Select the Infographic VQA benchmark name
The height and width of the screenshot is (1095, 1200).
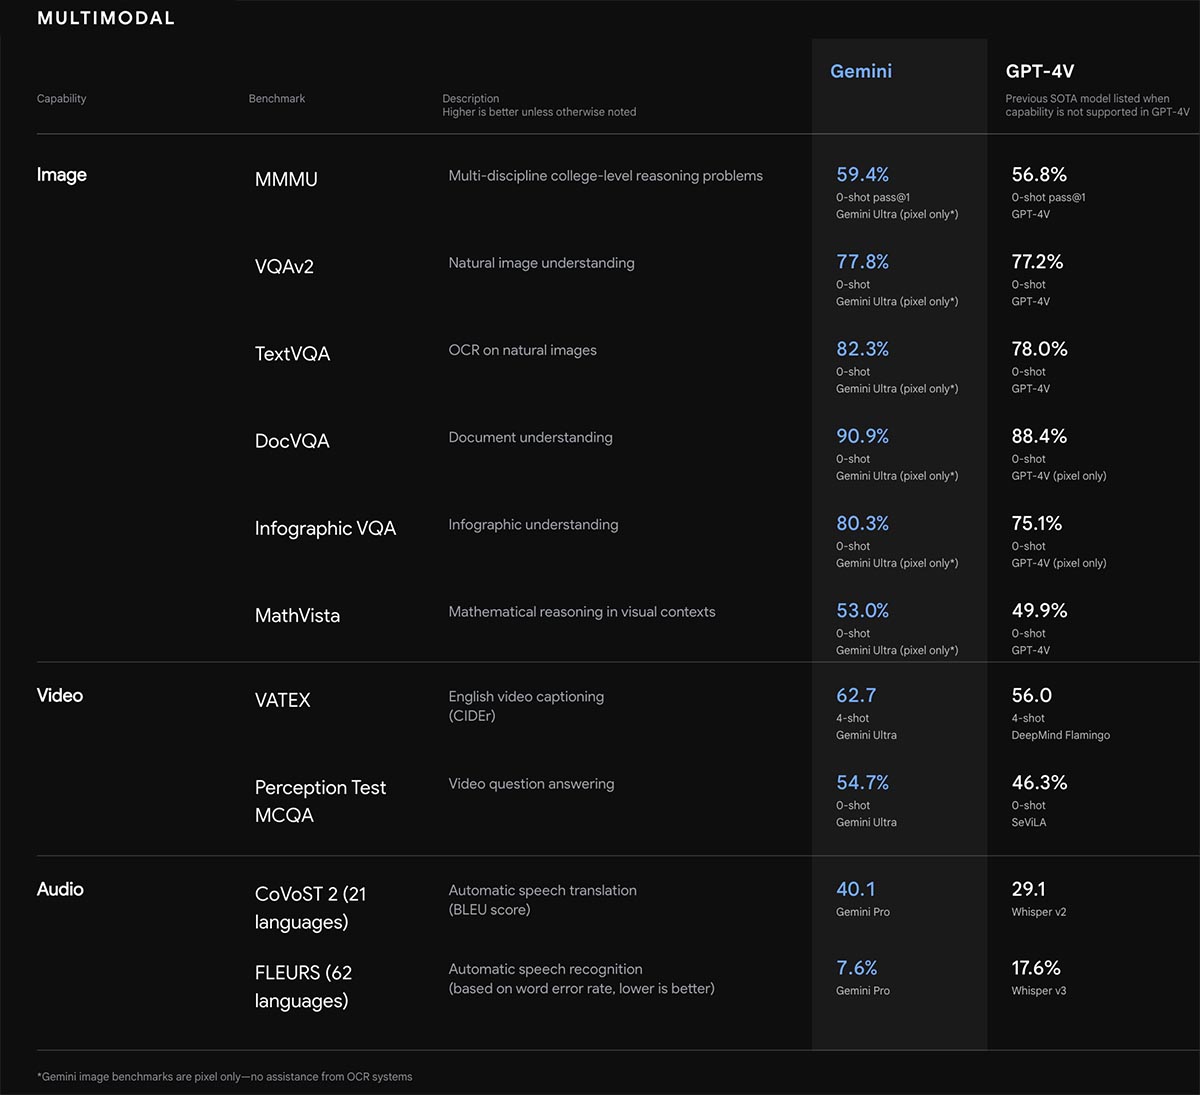coord(325,528)
